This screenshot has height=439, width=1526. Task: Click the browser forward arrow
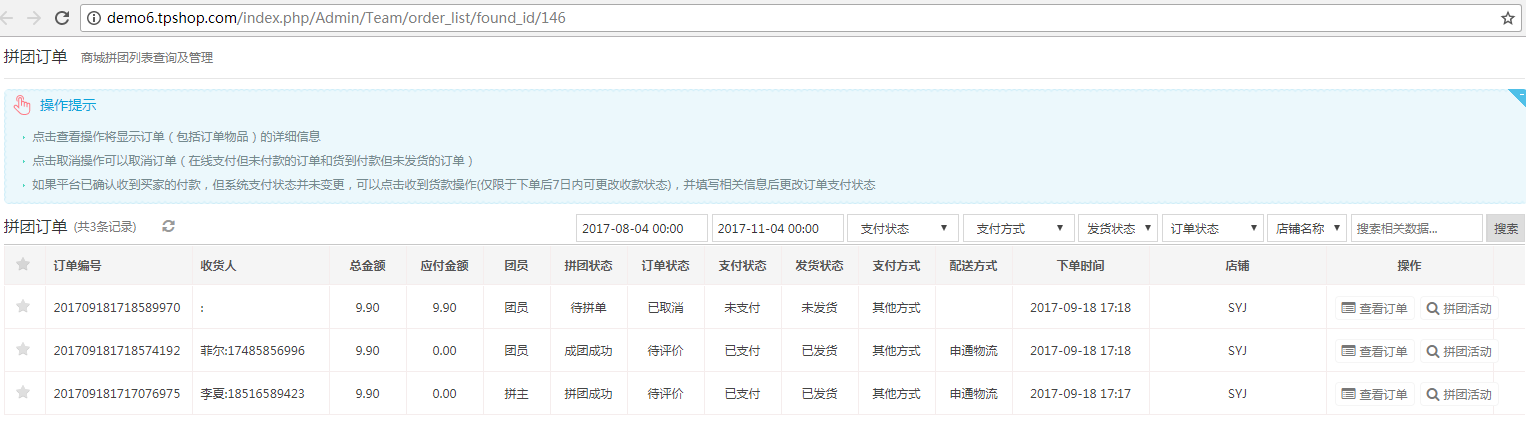(x=35, y=18)
